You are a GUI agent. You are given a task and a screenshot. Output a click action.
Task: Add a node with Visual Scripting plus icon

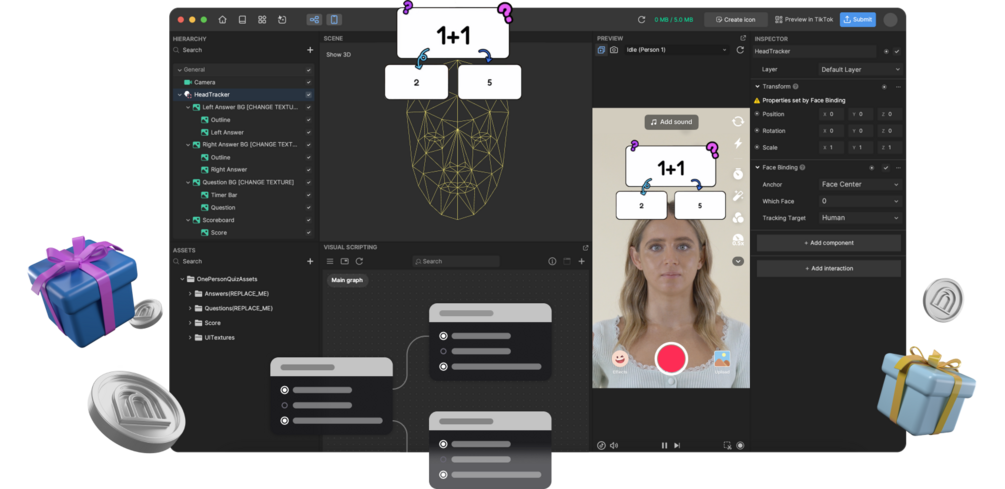[581, 261]
